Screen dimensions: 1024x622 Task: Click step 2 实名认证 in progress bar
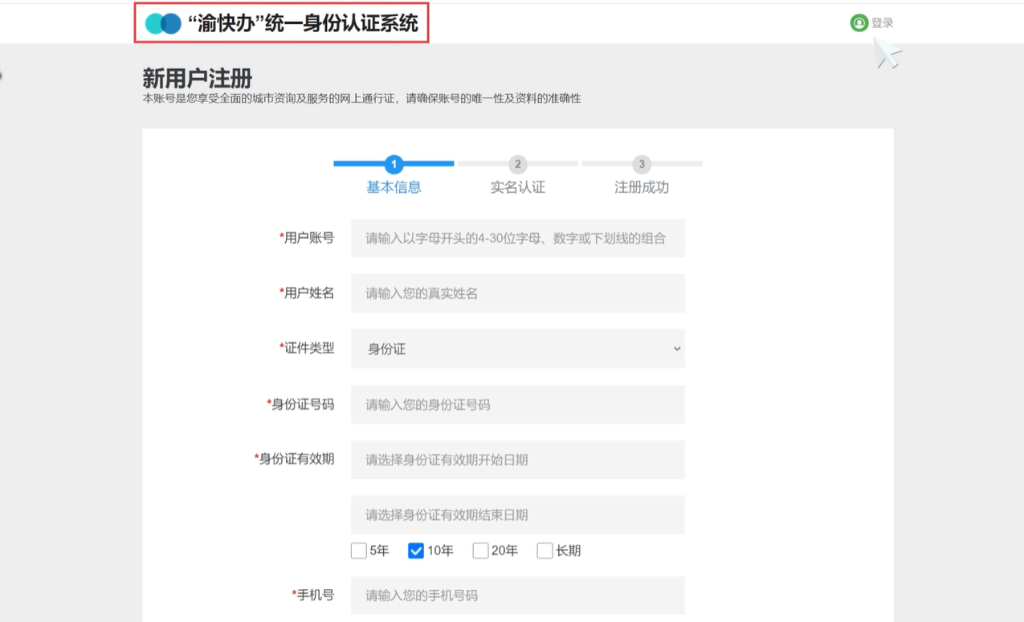518,176
